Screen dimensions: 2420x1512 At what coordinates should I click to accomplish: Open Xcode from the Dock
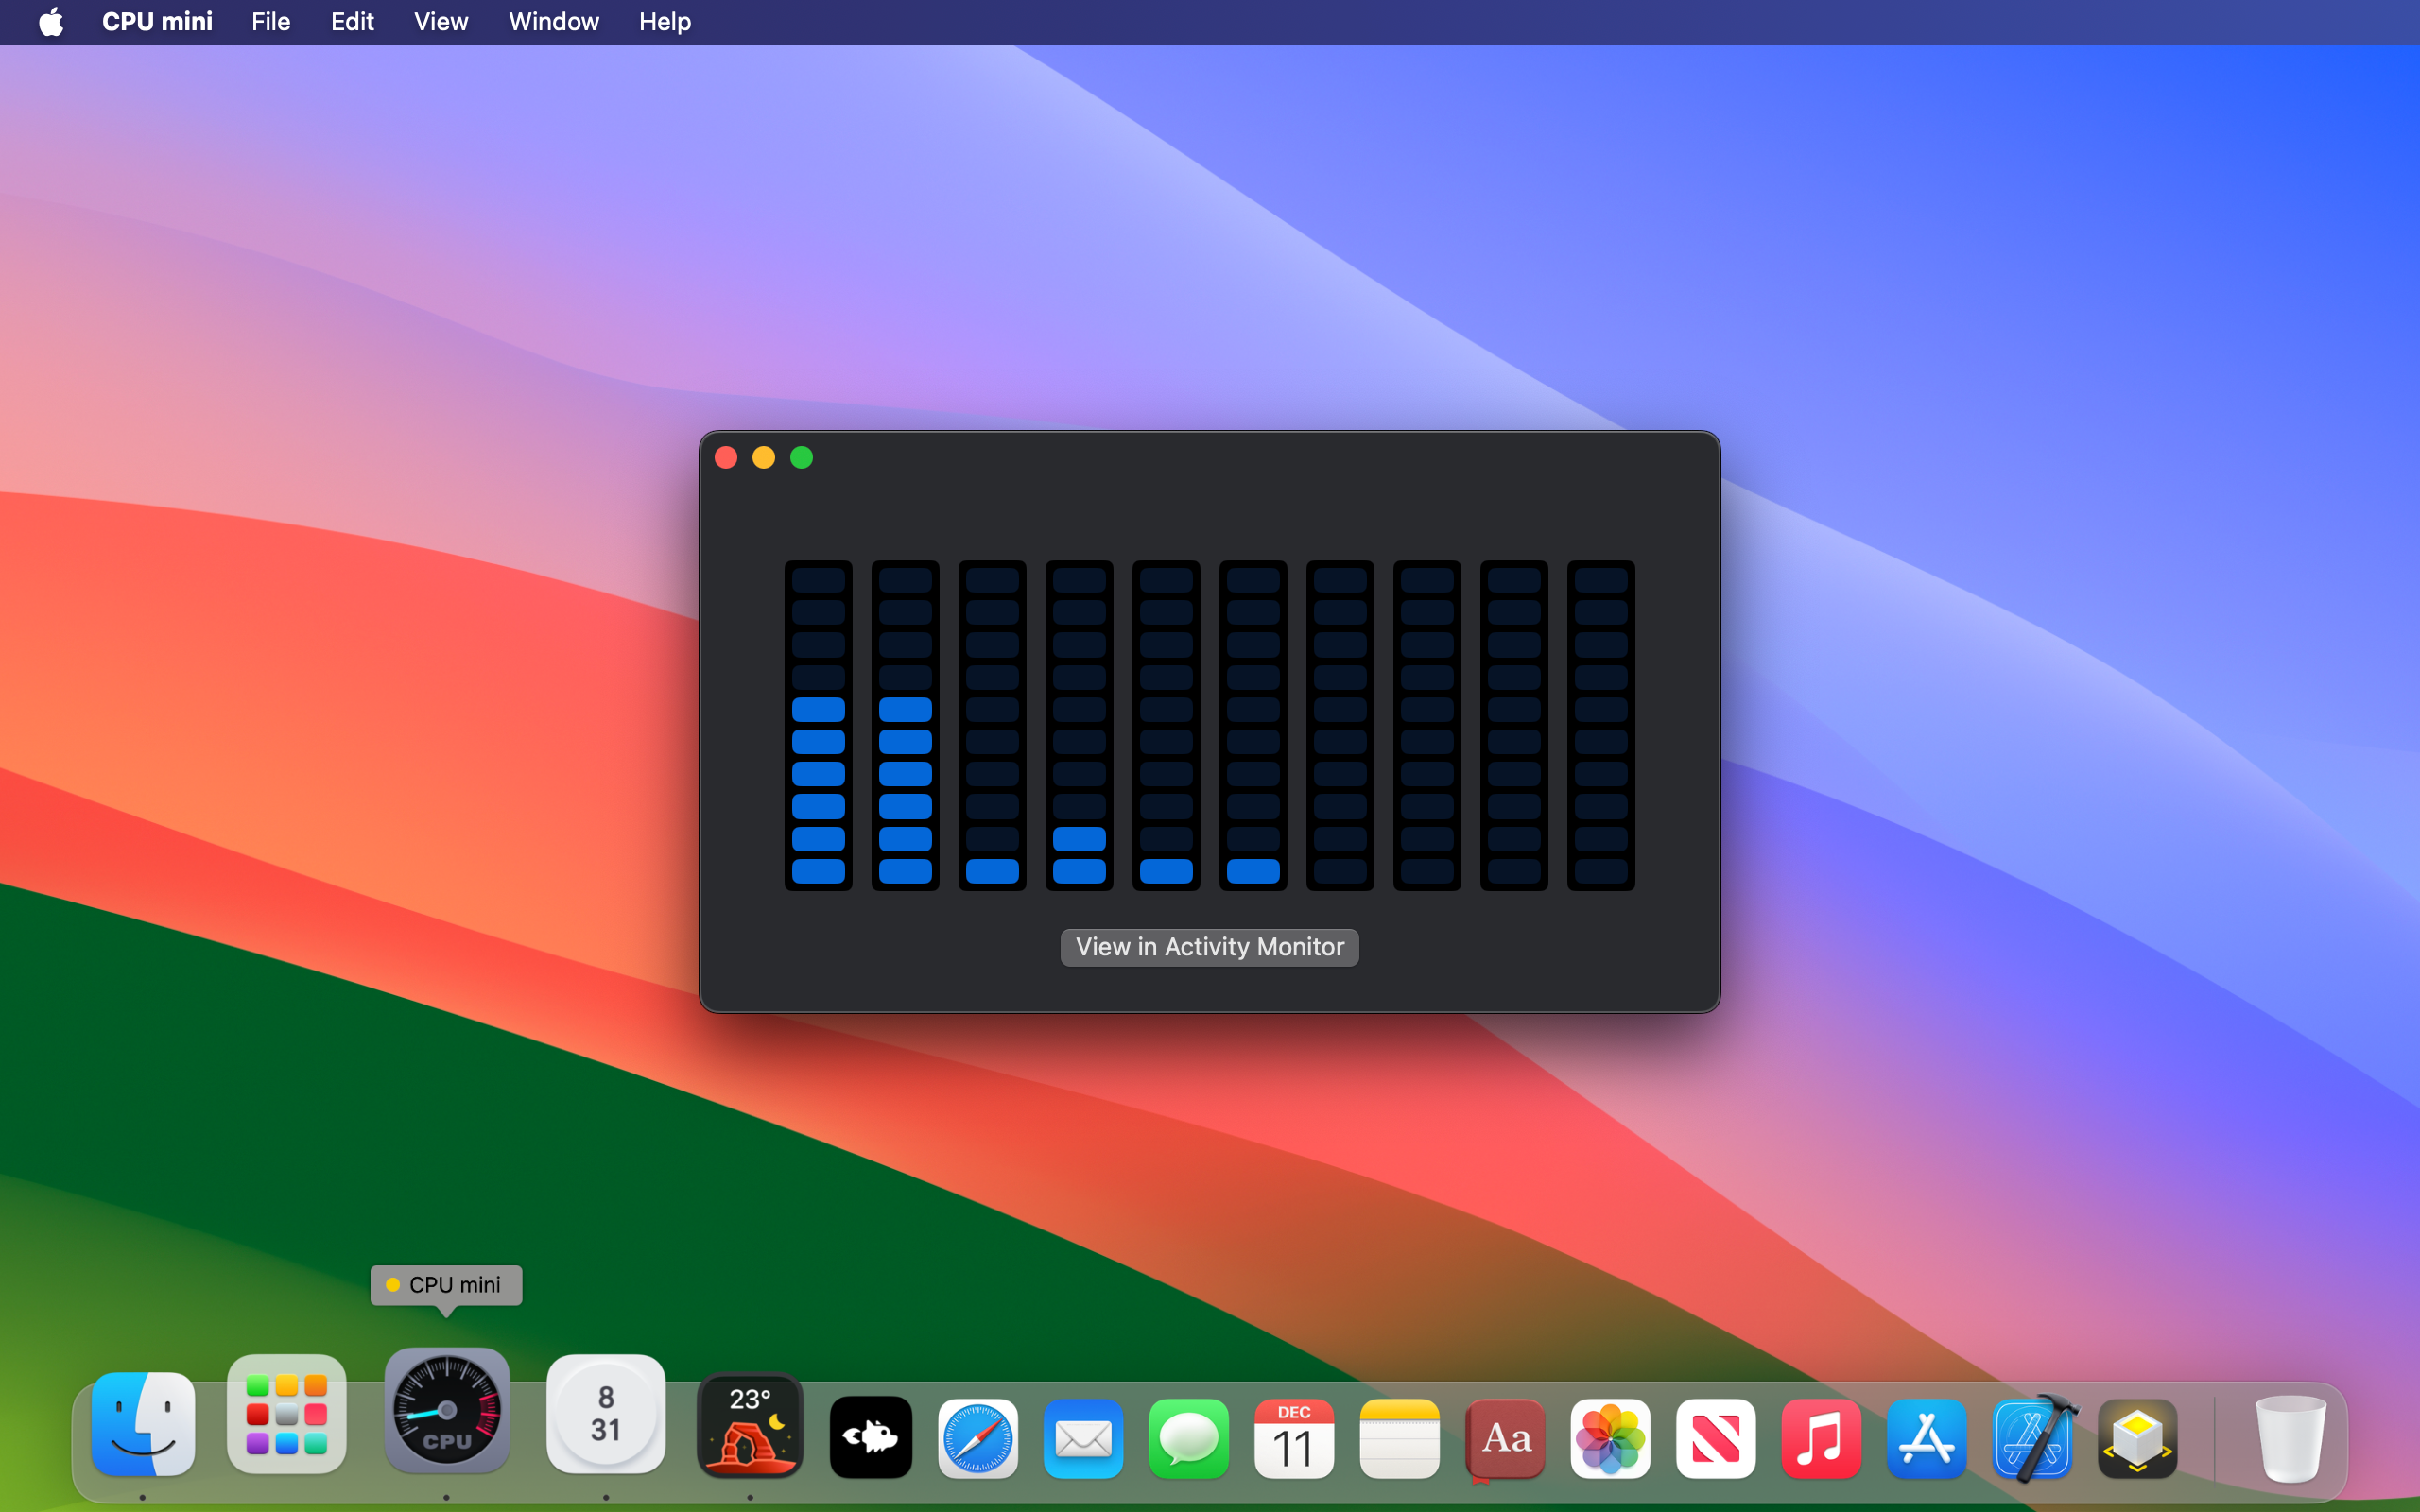(2032, 1438)
